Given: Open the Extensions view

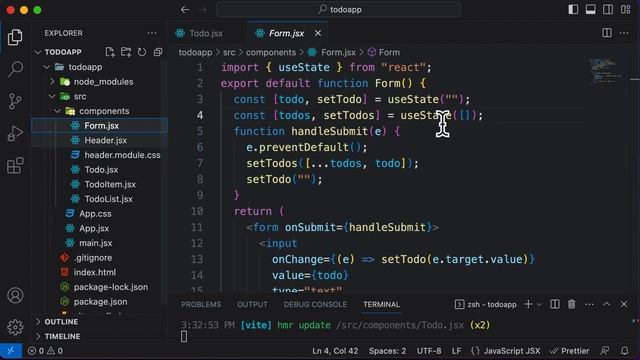Looking at the screenshot, I should 15,165.
